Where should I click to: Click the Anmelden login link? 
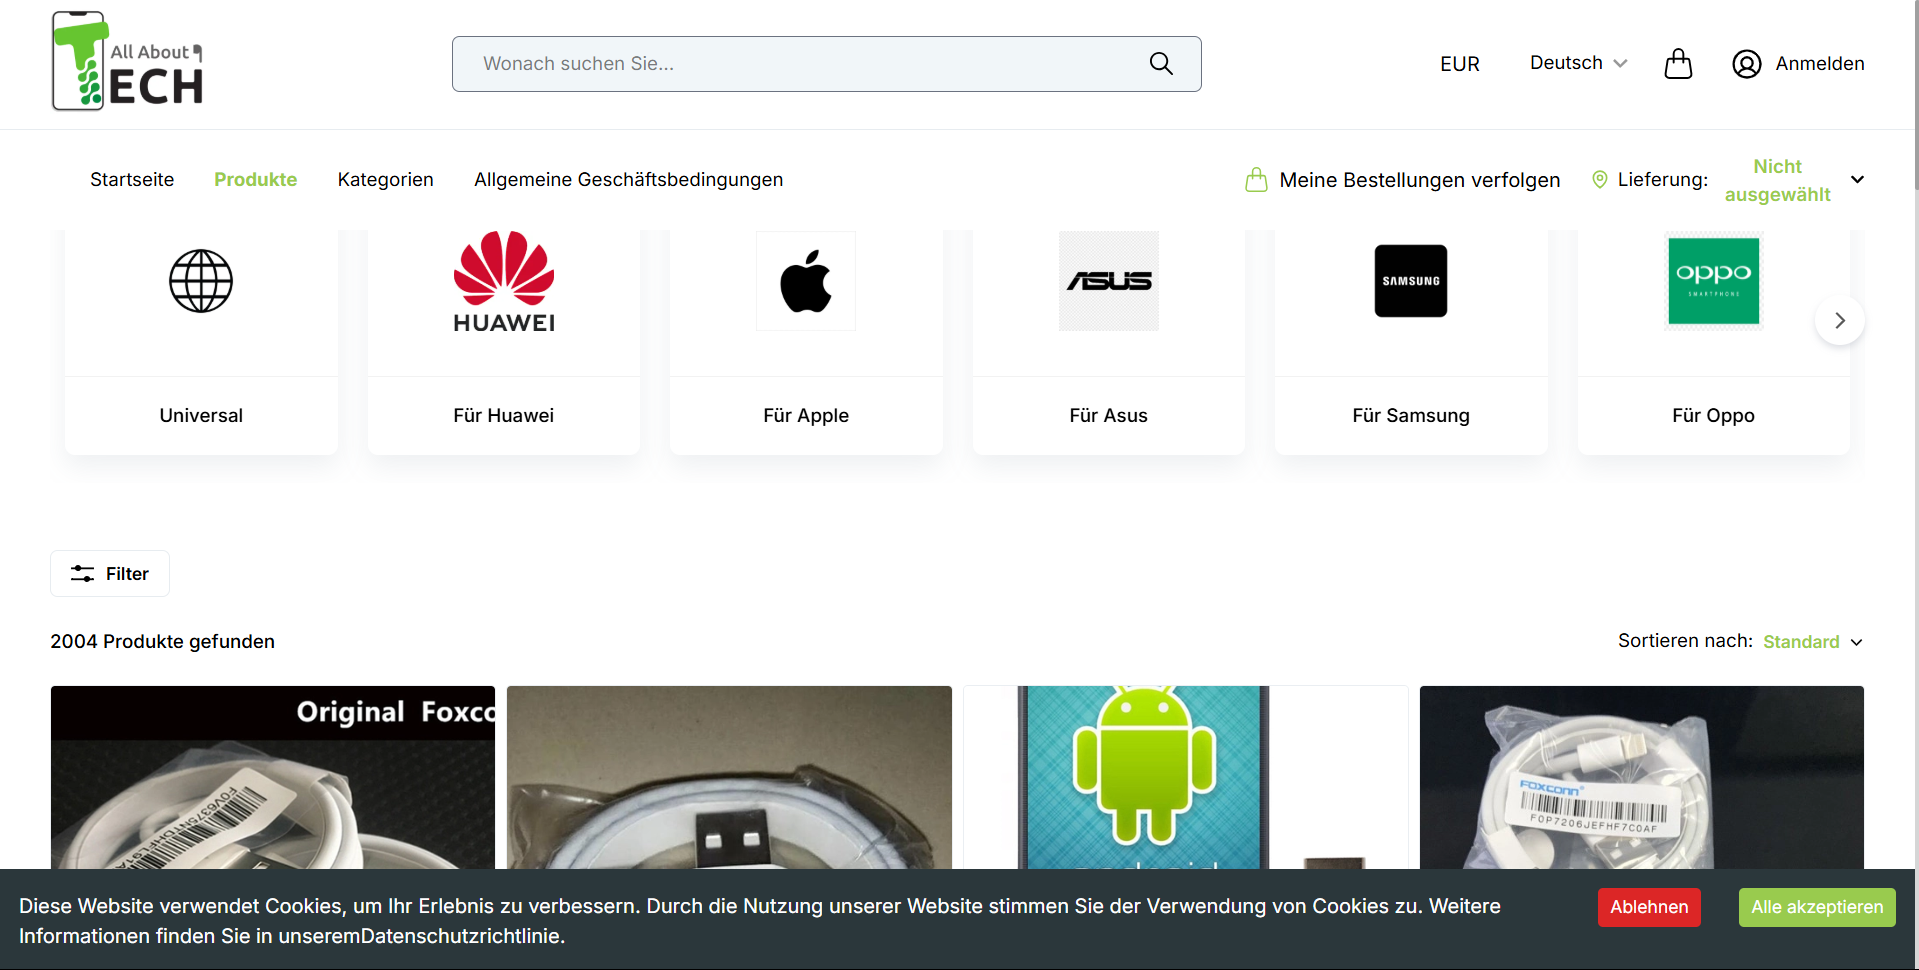click(x=1820, y=64)
